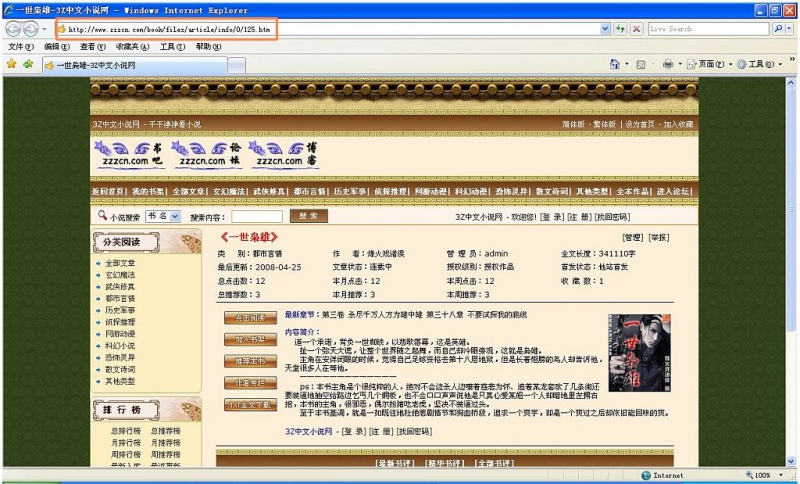Open the 查看(V) menu

pyautogui.click(x=92, y=47)
